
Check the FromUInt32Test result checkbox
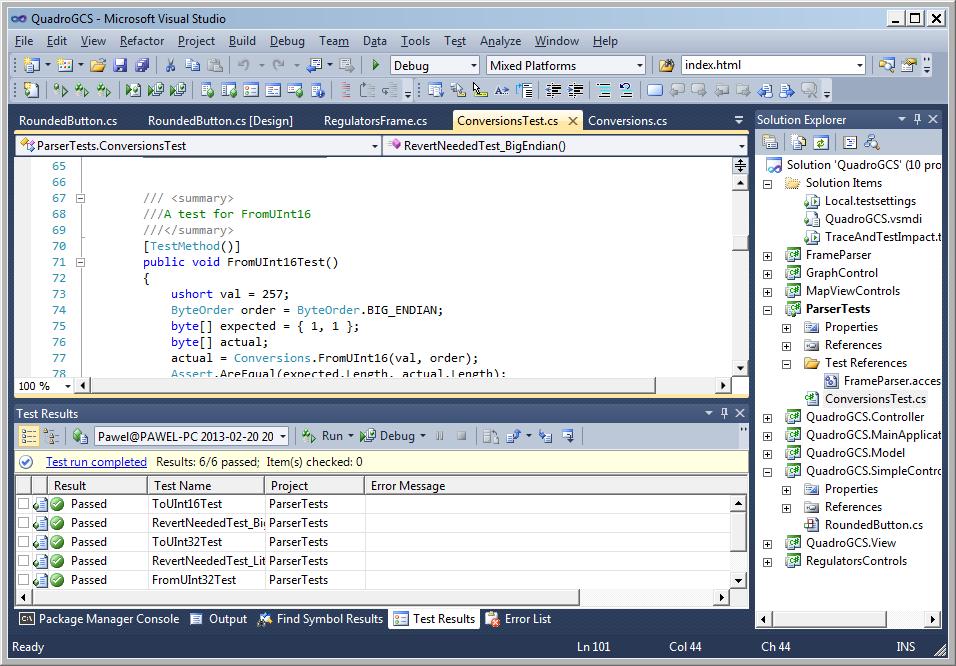23,579
